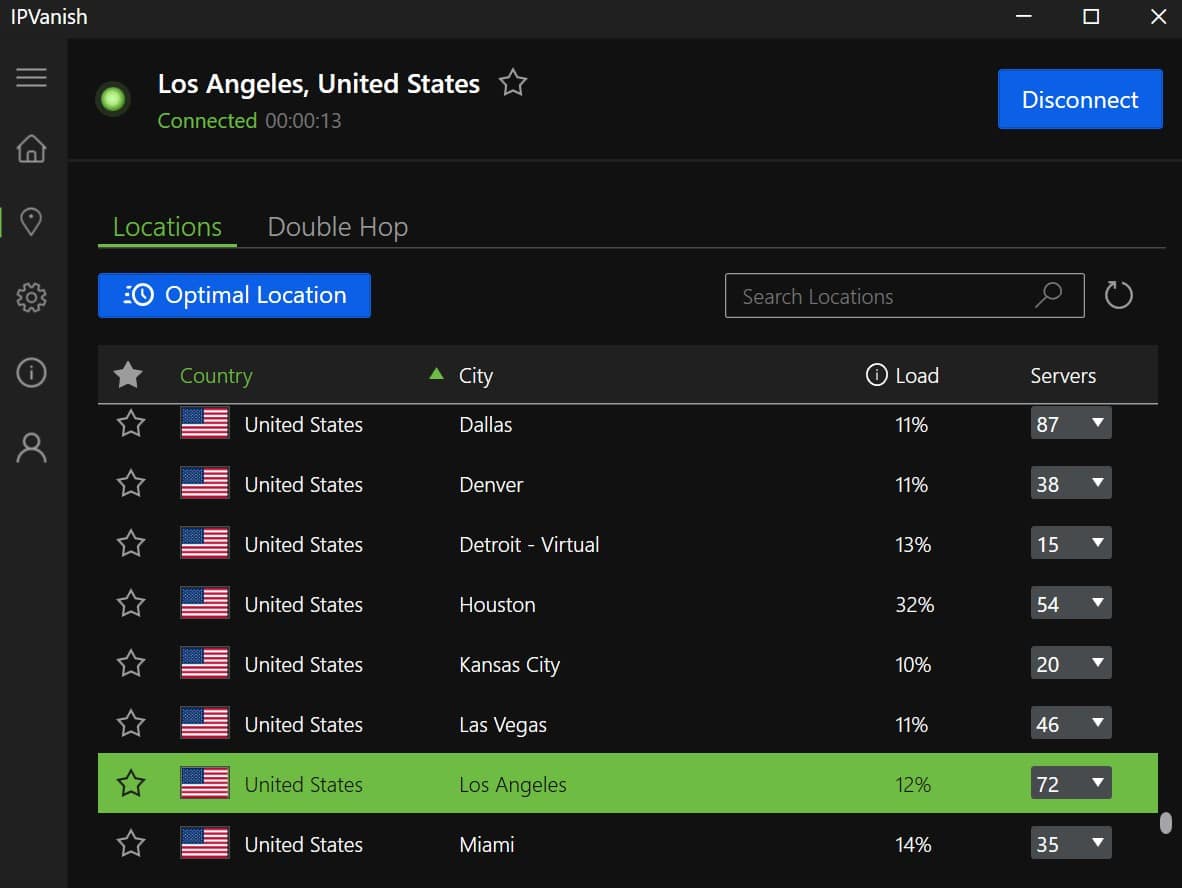This screenshot has width=1182, height=888.
Task: Select the Houston city name
Action: [x=498, y=605]
